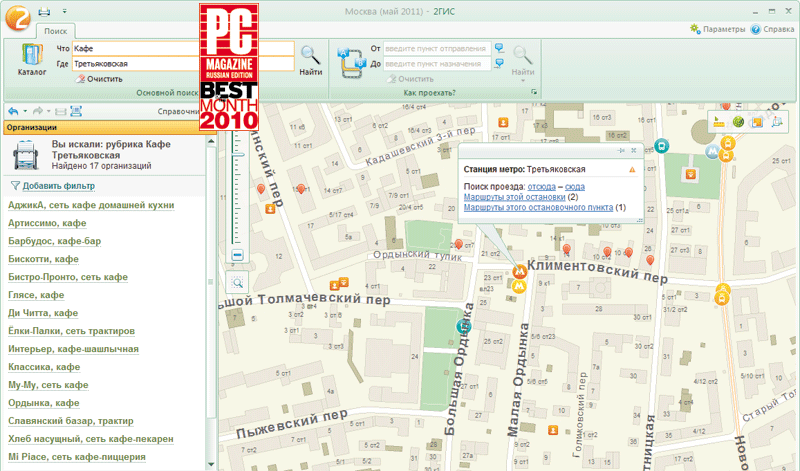This screenshot has height=471, width=800.
Task: Click the Что search input field
Action: [x=182, y=48]
